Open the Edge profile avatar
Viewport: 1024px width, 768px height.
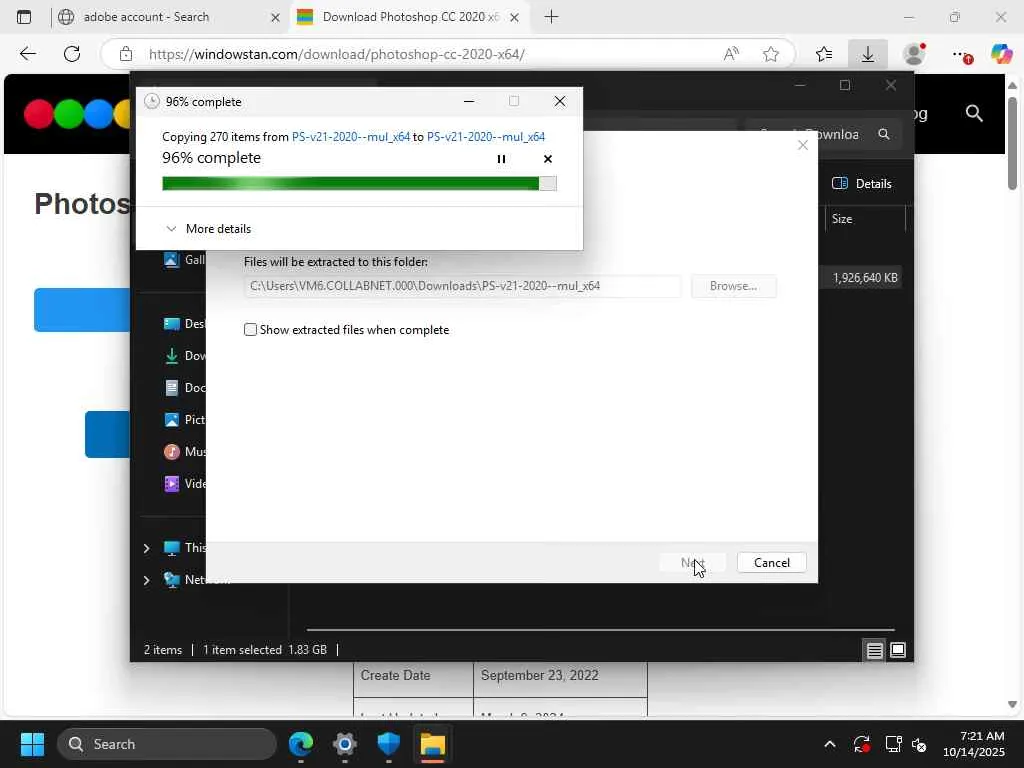914,54
